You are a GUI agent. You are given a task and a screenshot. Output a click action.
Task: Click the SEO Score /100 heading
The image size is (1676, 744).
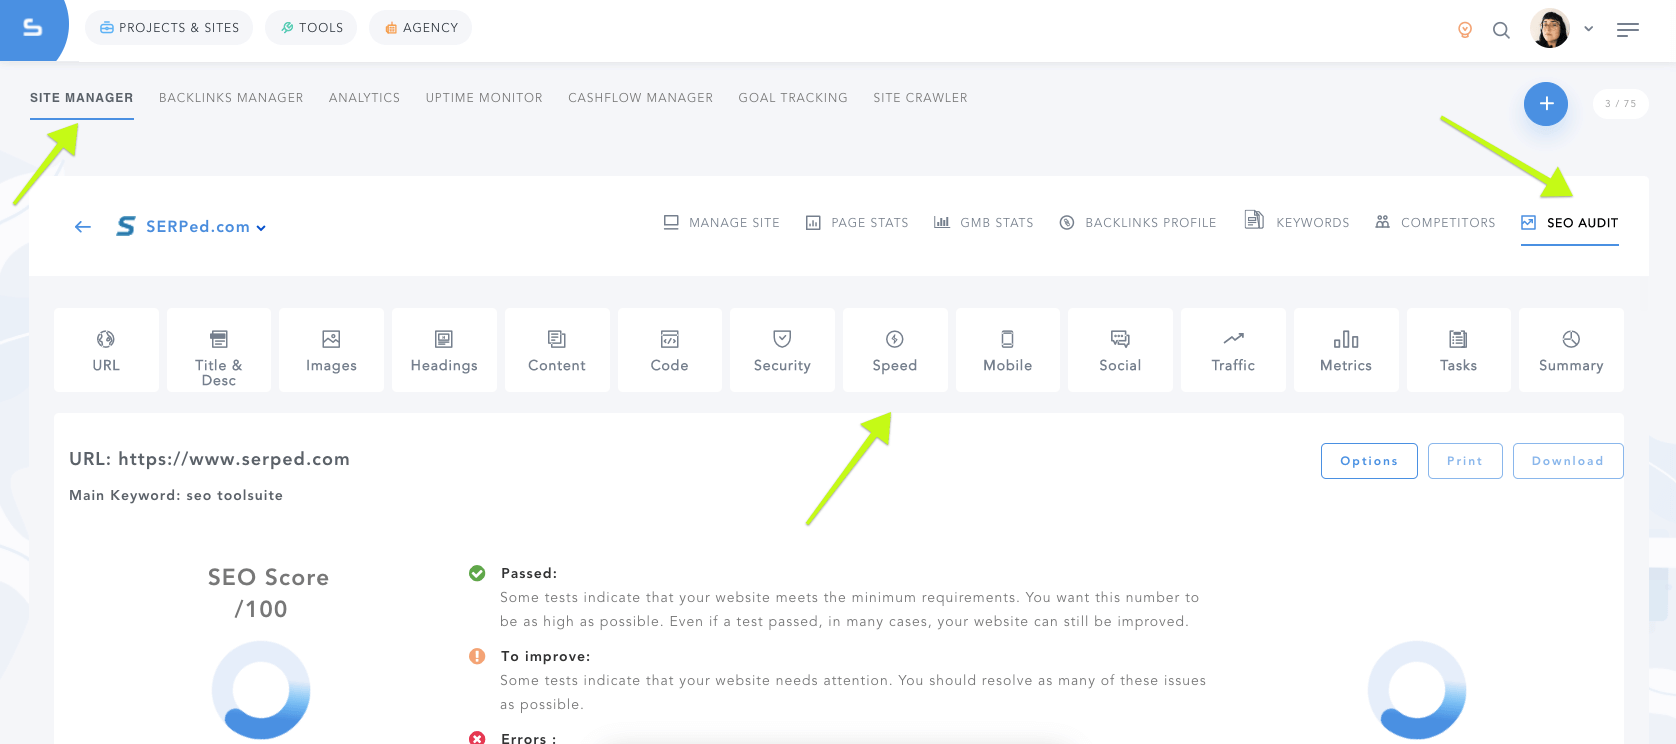[x=268, y=593]
